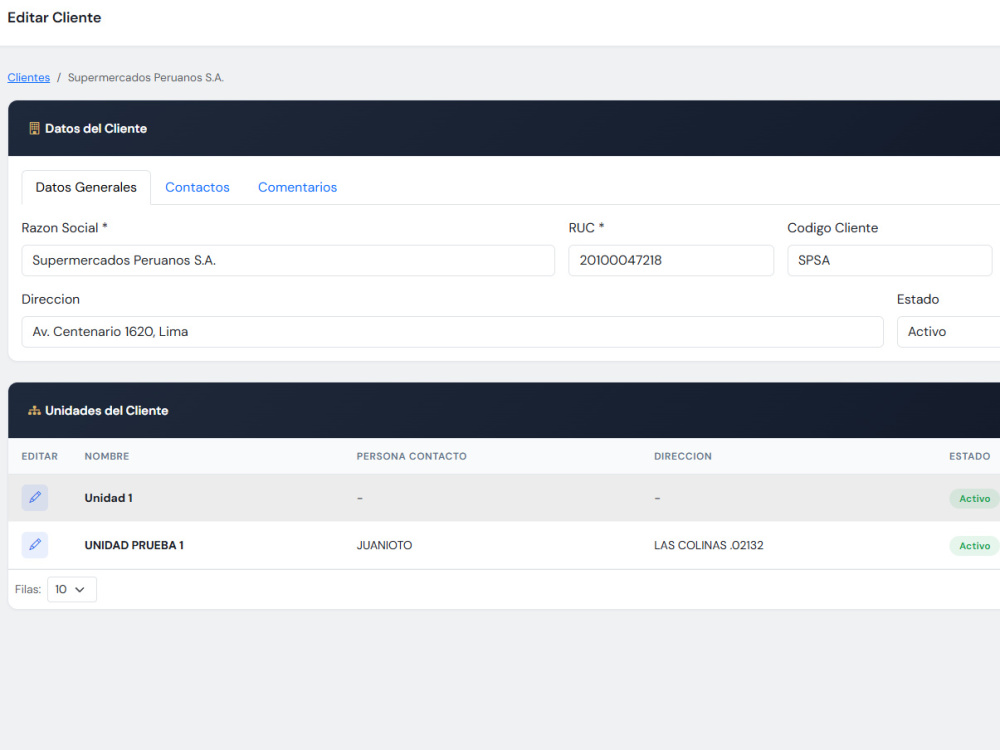Select the UNIDAD PRUEBA 1 name cell
Viewport: 1000px width, 750px height.
(134, 545)
